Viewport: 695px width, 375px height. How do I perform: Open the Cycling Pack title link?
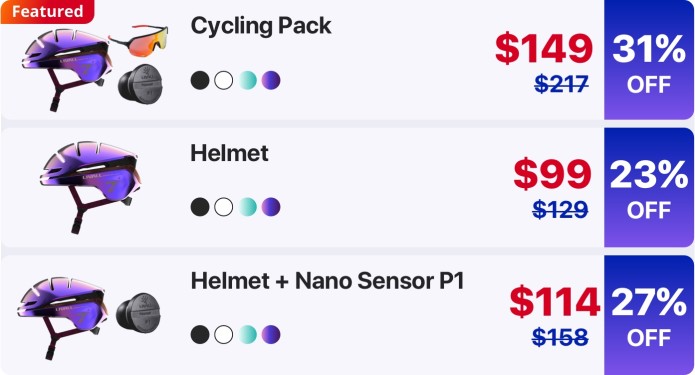coord(261,26)
